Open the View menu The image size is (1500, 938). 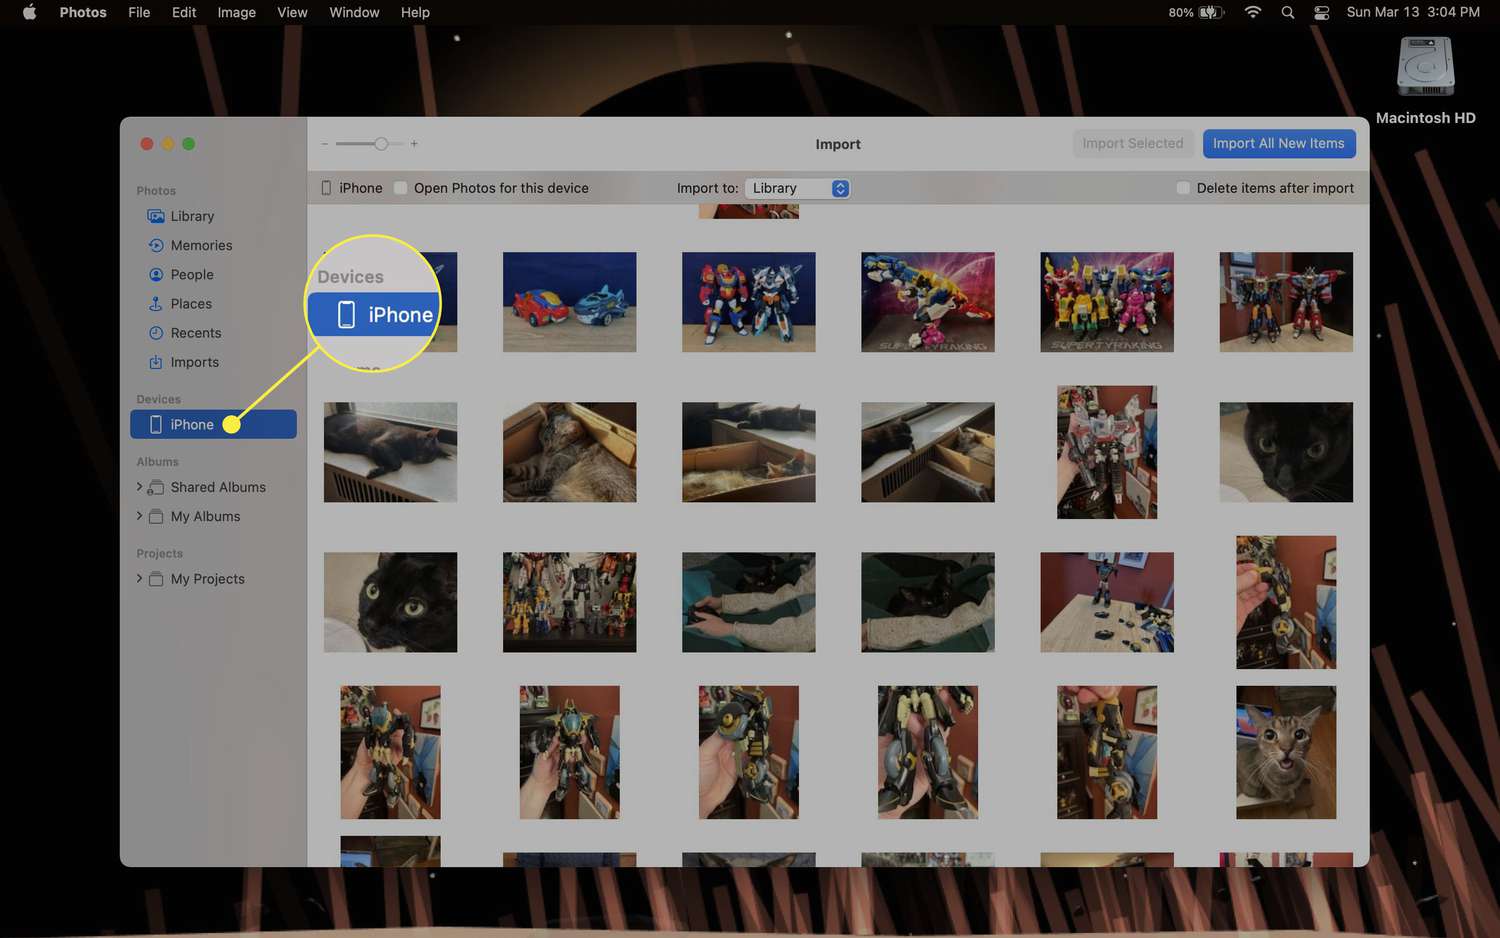(x=292, y=12)
